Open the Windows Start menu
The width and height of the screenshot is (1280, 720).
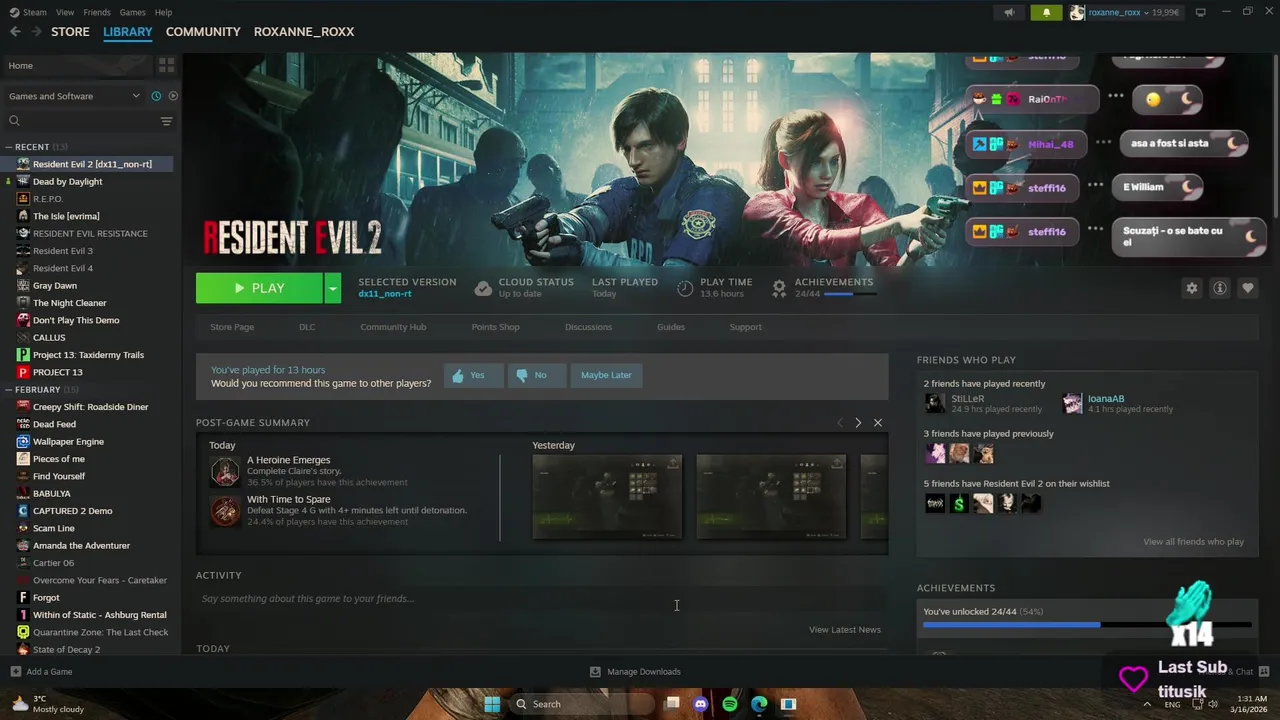point(492,704)
